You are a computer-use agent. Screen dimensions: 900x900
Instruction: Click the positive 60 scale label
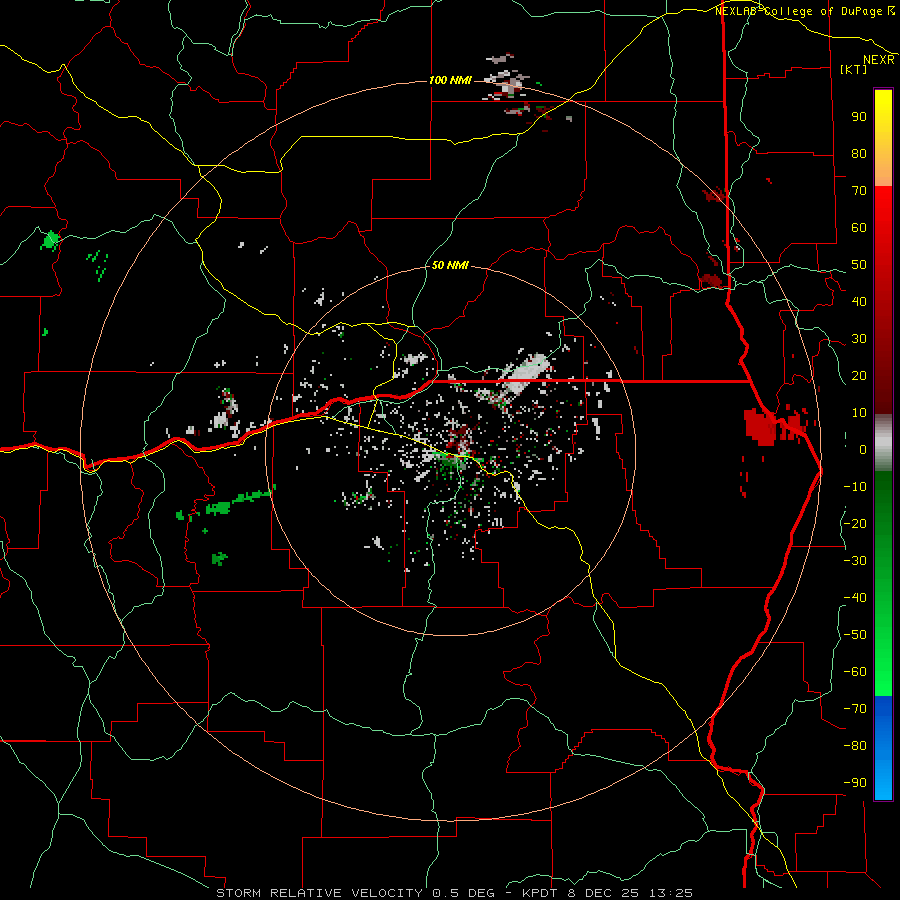(859, 227)
